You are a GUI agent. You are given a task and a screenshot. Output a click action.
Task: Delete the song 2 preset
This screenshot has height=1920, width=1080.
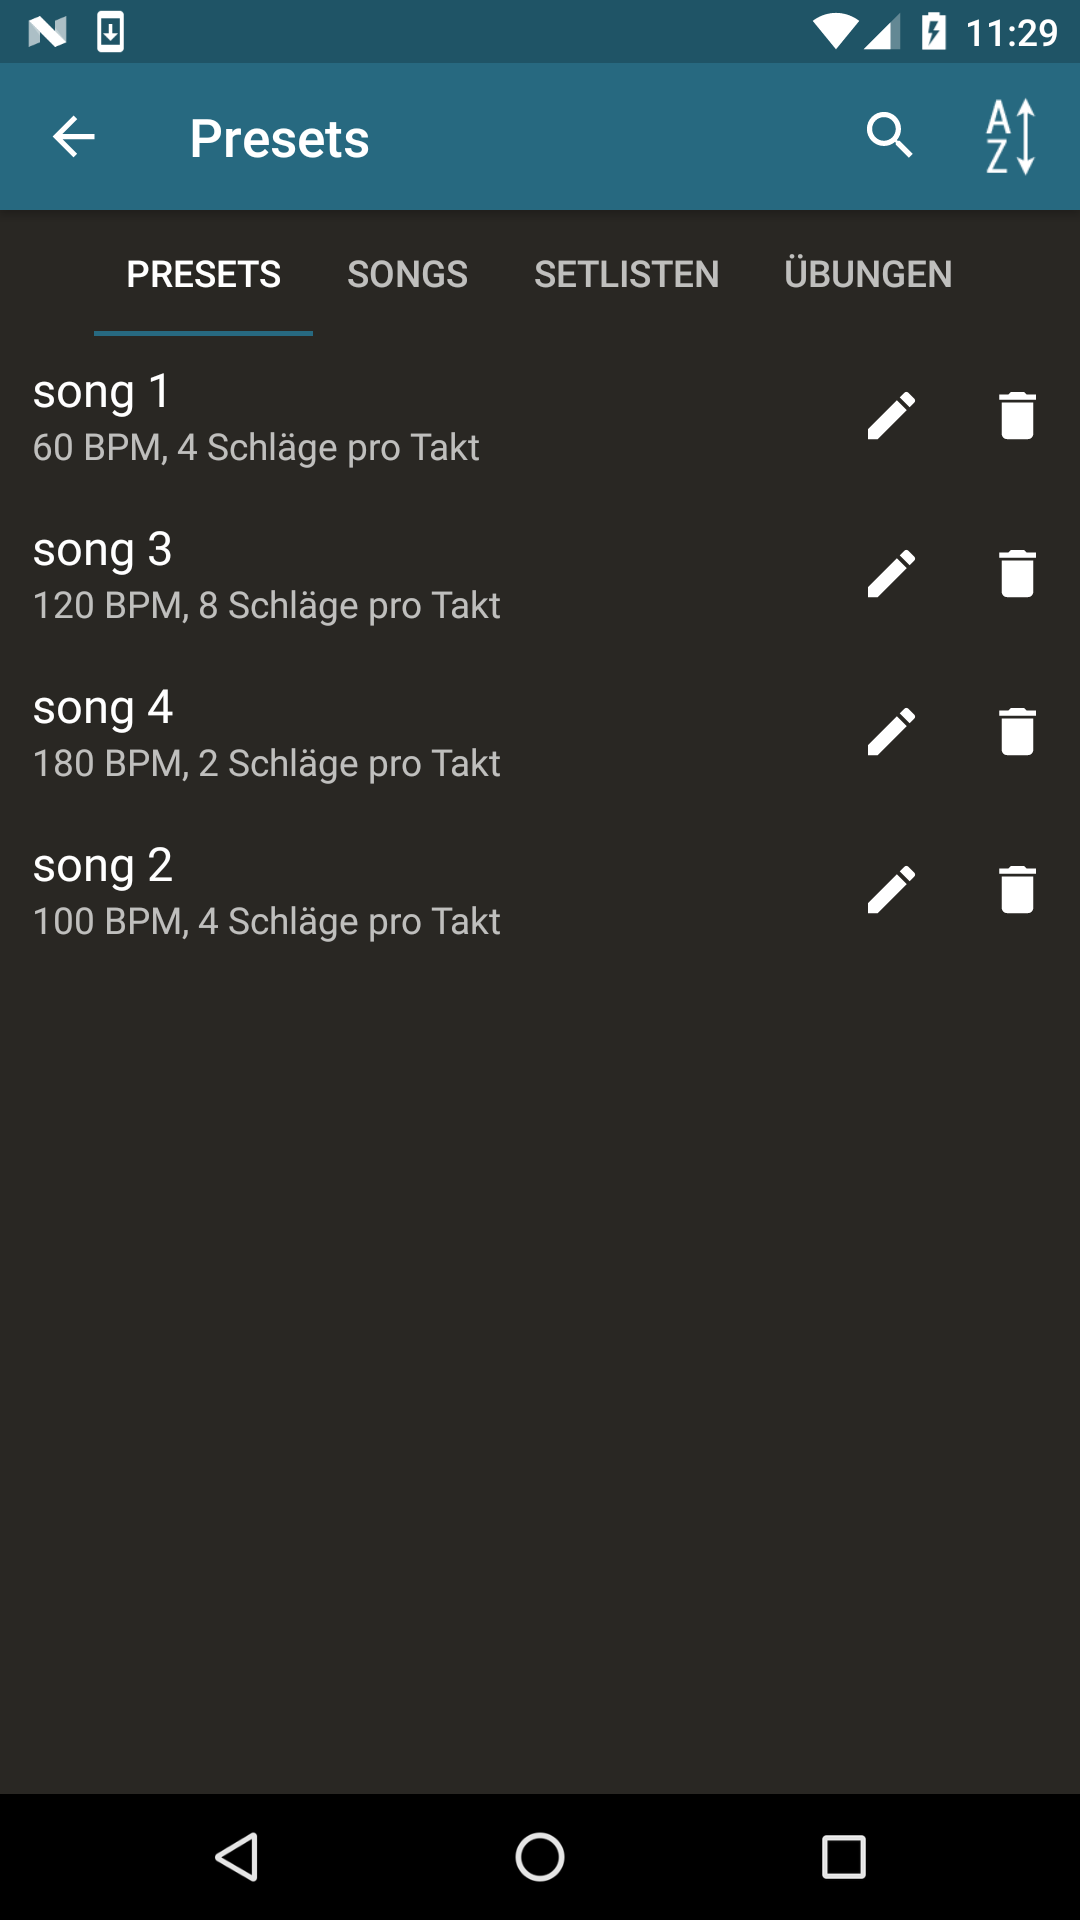pyautogui.click(x=1017, y=890)
